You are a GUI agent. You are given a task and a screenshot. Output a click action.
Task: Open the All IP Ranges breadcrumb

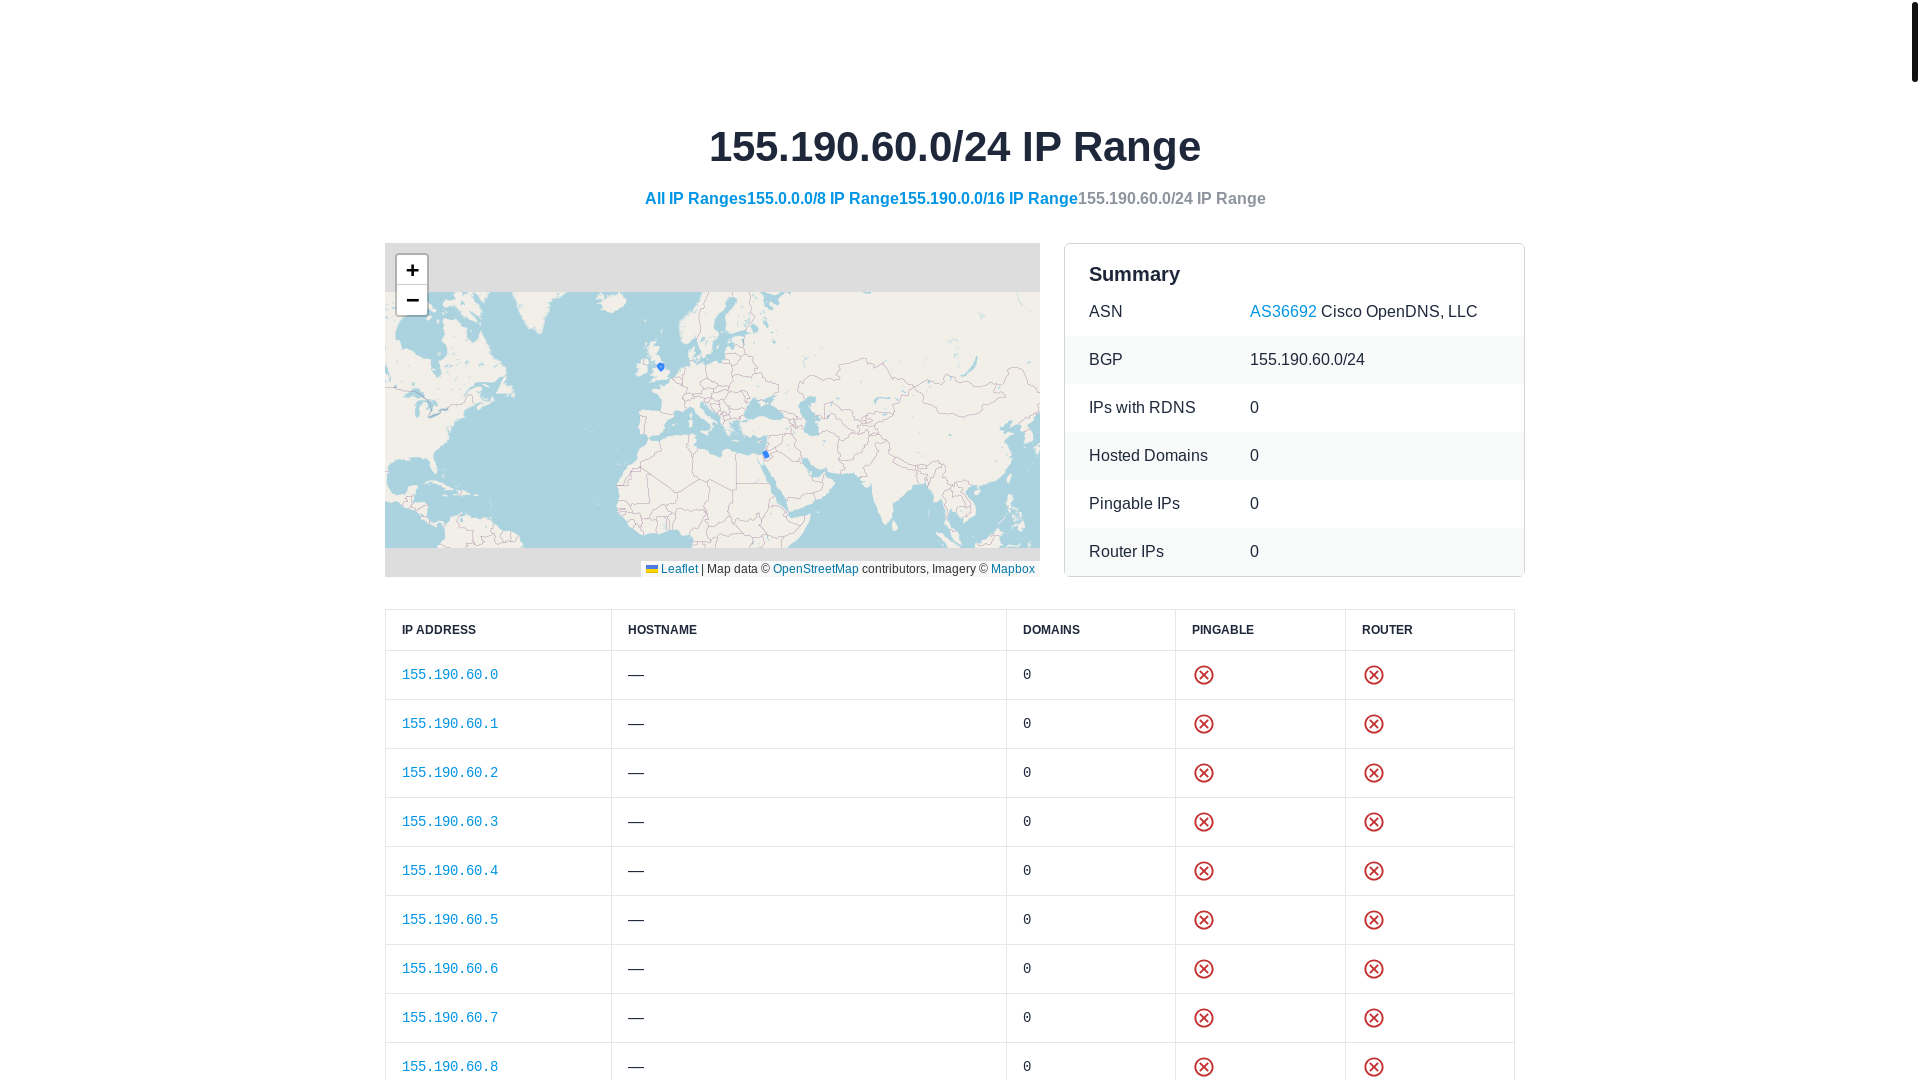pos(696,198)
